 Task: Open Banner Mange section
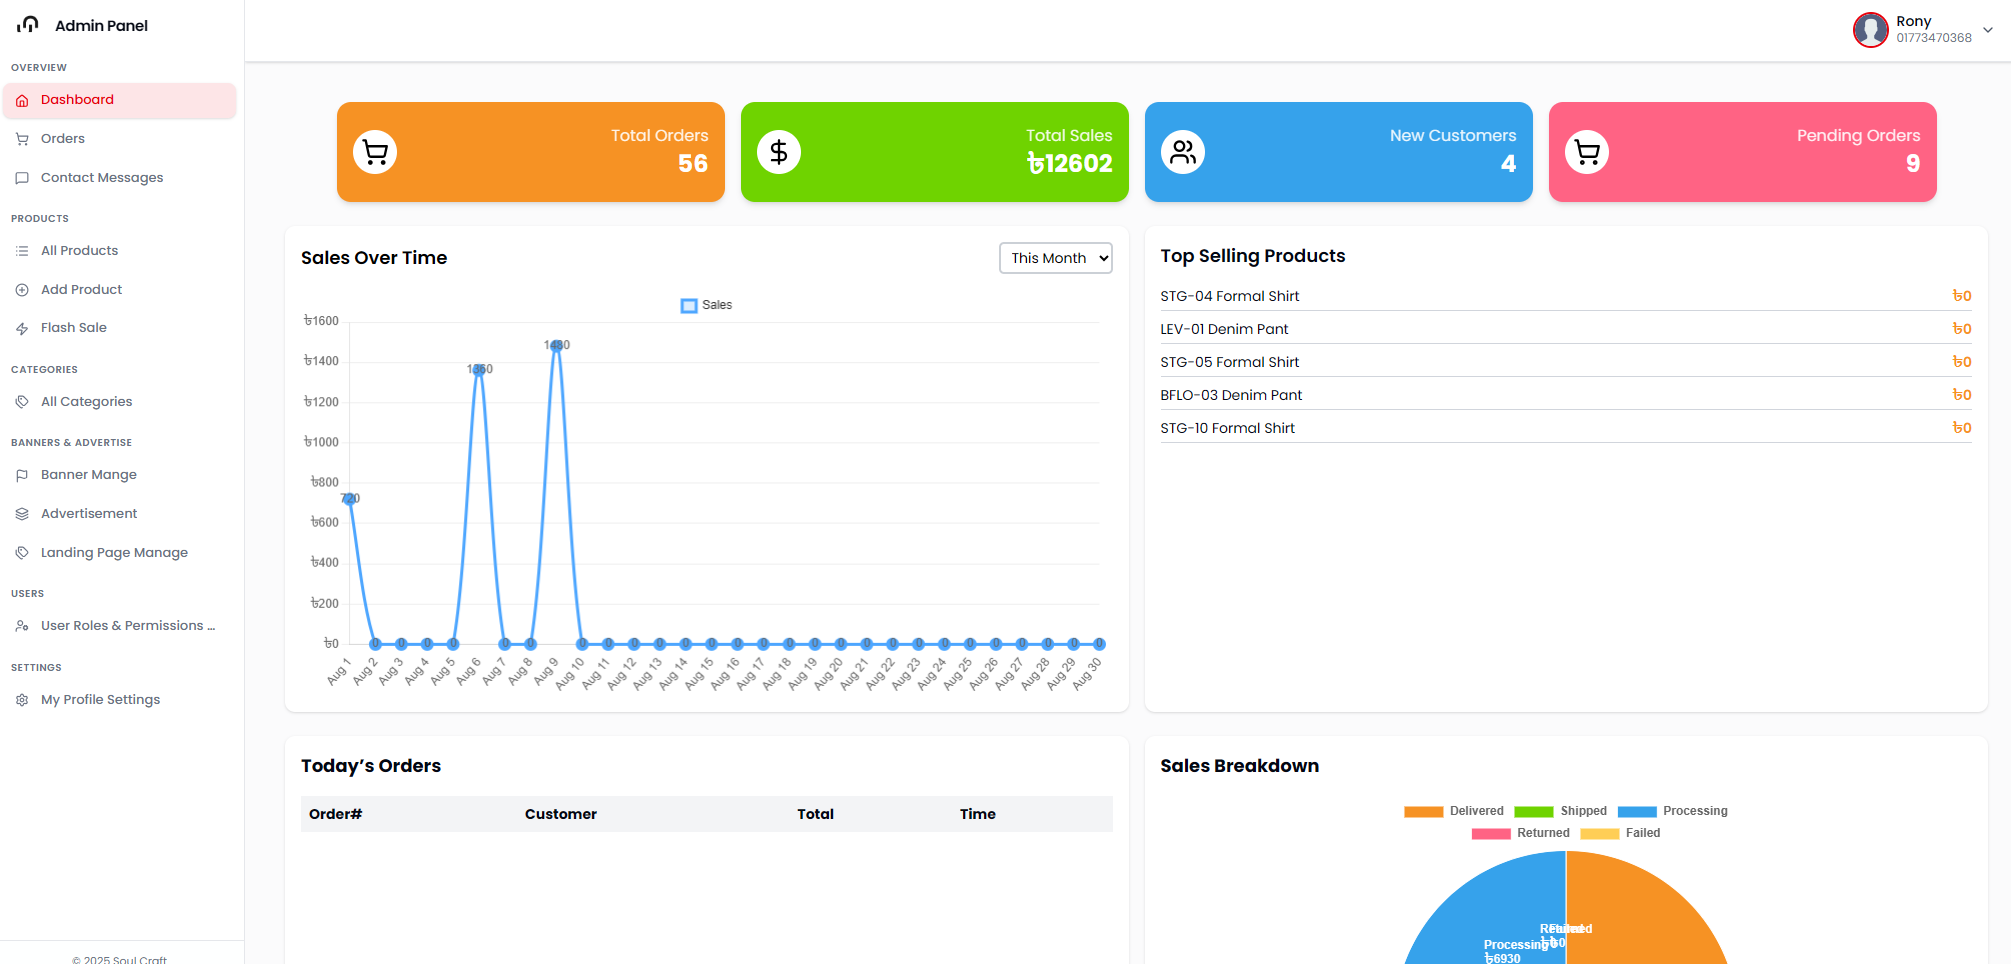[x=120, y=475]
